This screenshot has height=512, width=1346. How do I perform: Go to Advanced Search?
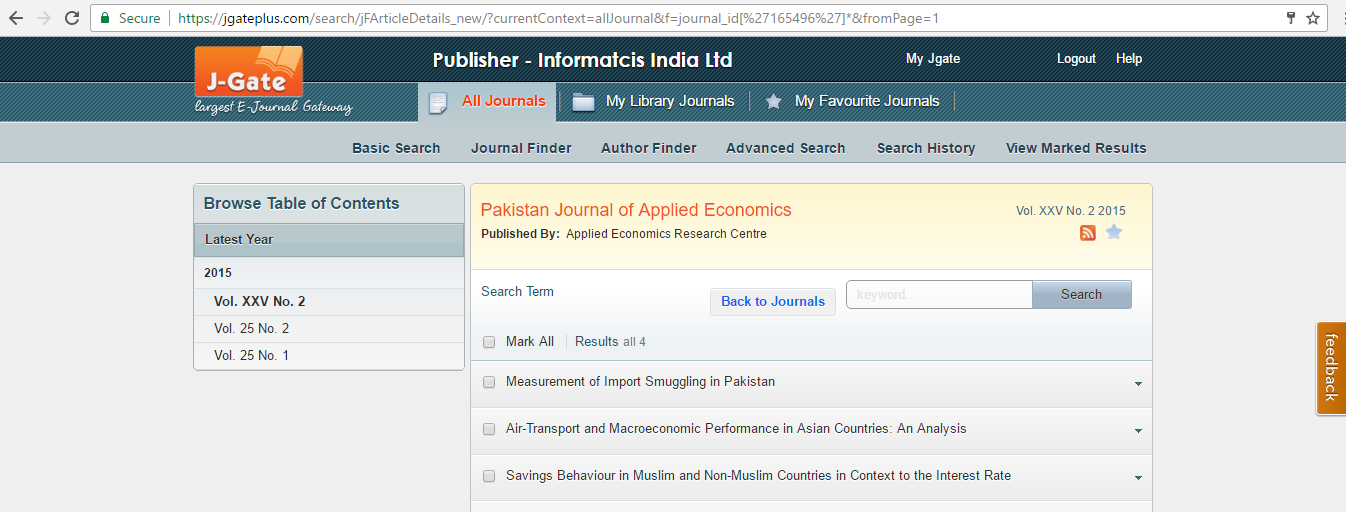(786, 148)
